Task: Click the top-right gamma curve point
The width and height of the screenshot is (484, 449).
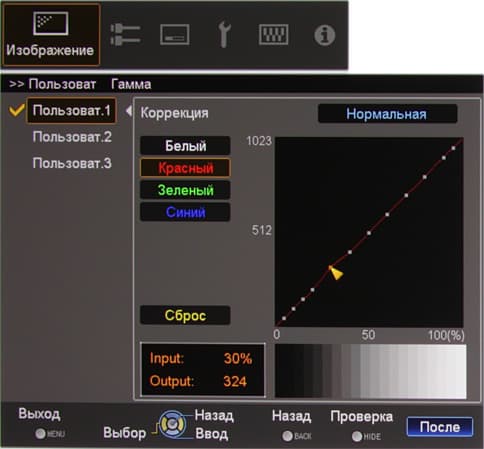Action: [x=453, y=148]
